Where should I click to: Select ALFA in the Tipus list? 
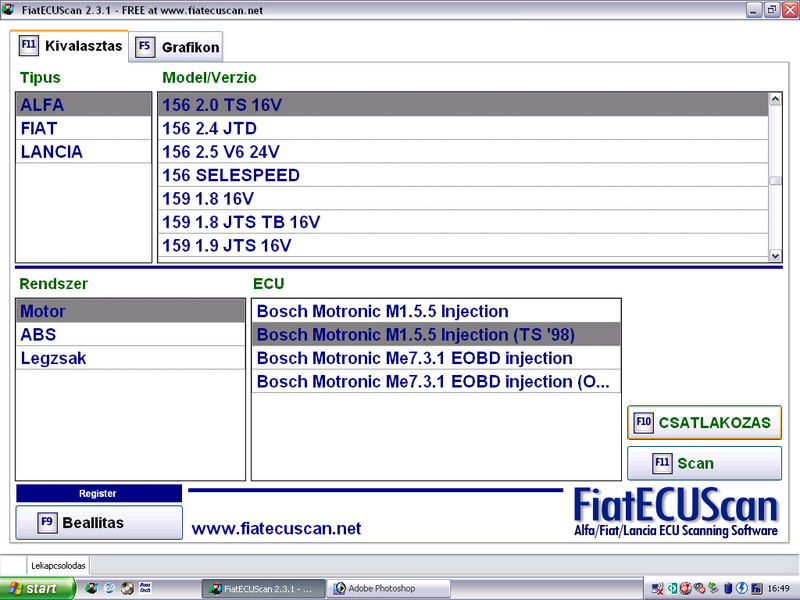pyautogui.click(x=84, y=105)
